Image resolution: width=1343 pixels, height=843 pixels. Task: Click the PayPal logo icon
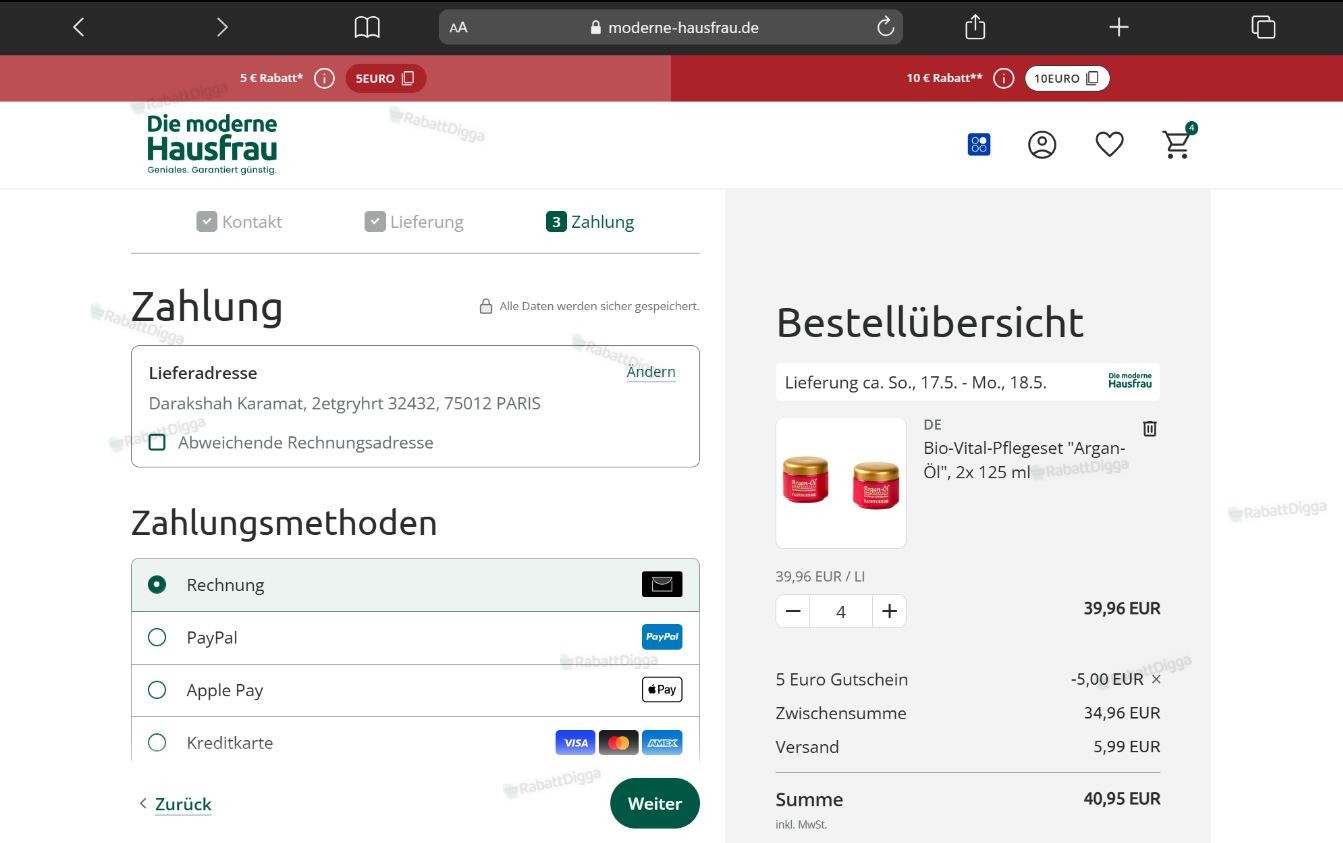(x=662, y=637)
